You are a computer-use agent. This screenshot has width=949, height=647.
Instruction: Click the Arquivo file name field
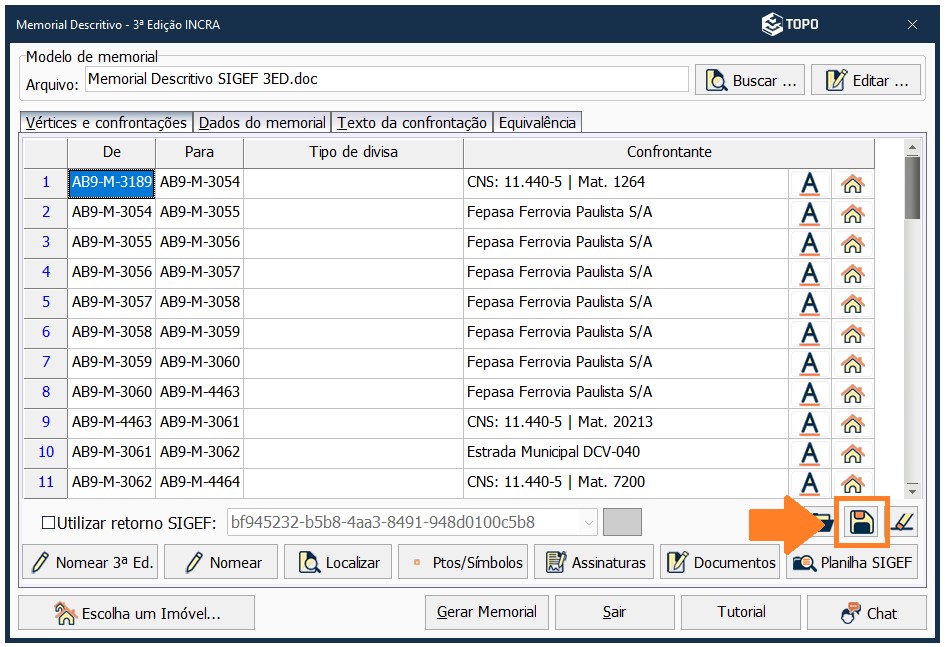pyautogui.click(x=386, y=79)
